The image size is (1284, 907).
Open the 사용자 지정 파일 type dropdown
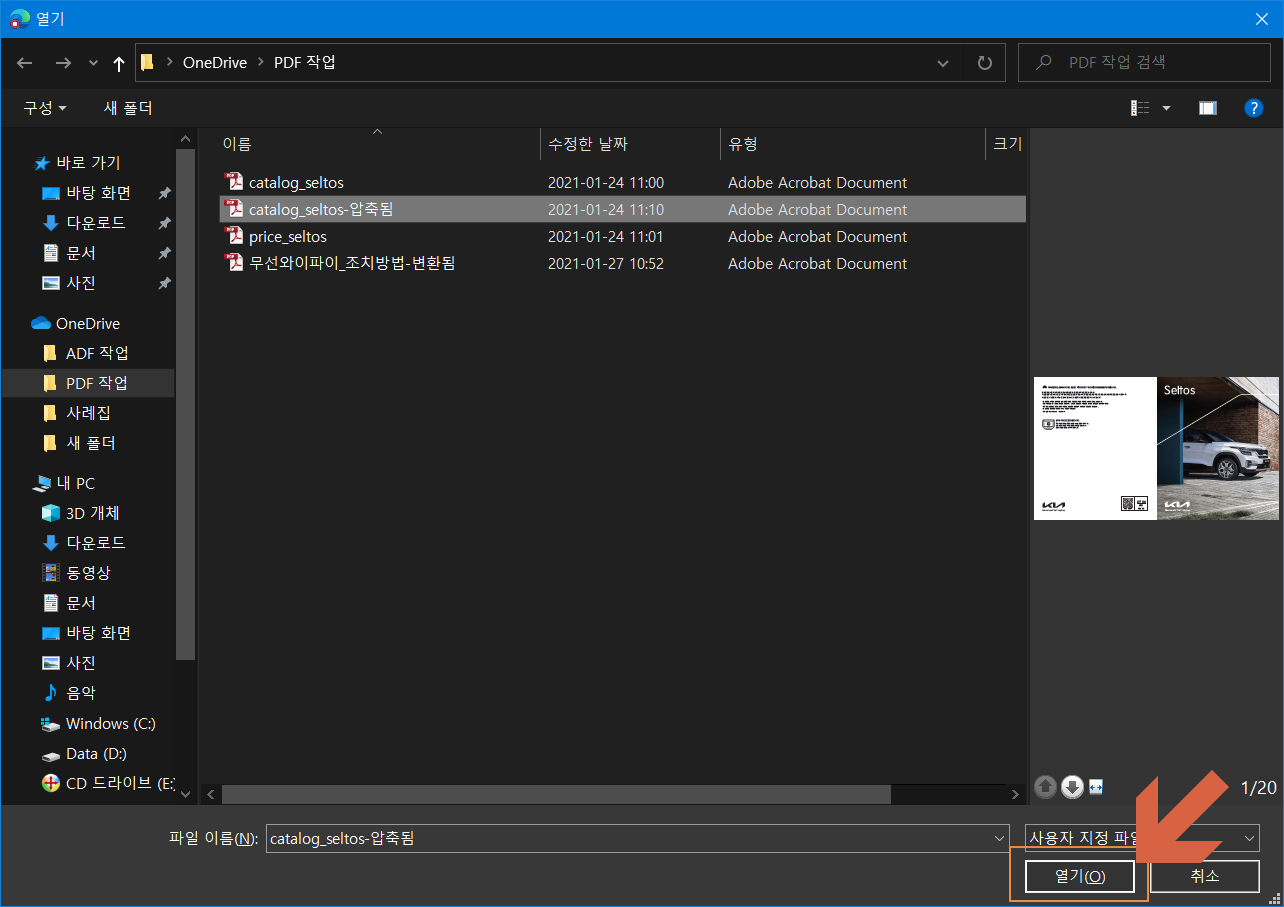click(1142, 838)
